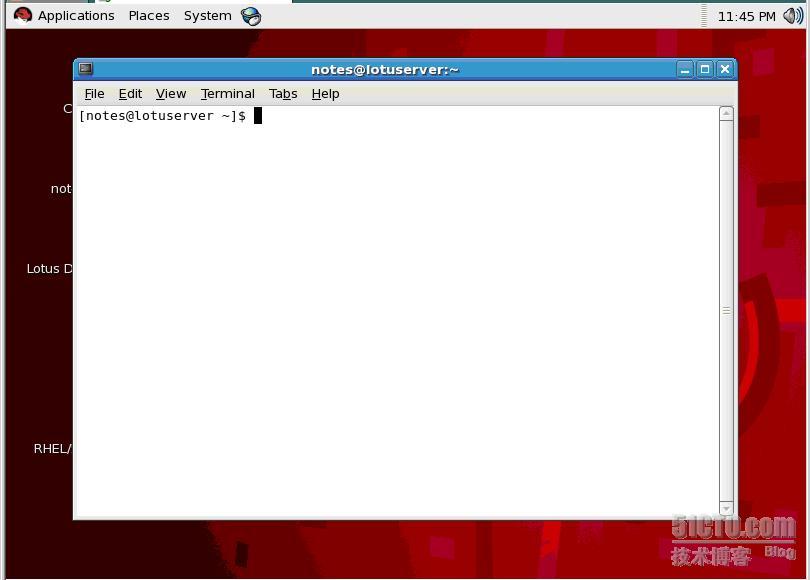The height and width of the screenshot is (580, 810).
Task: Open the Terminal menu
Action: click(228, 94)
